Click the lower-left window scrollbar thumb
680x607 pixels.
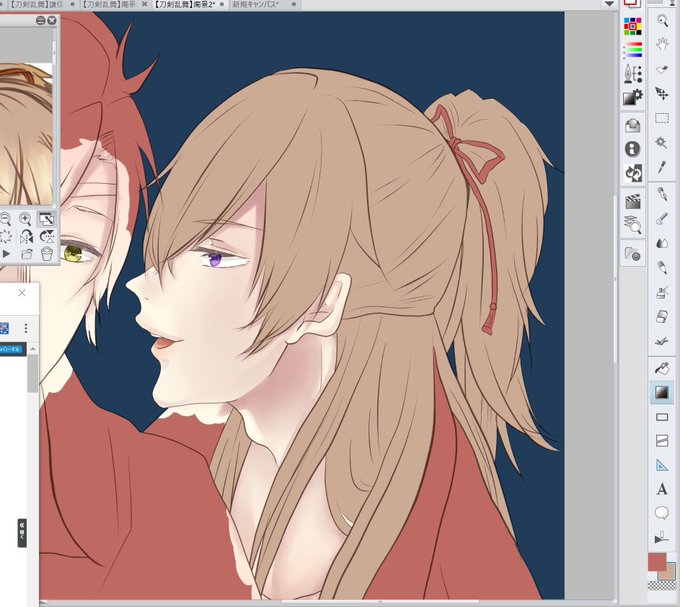click(x=33, y=373)
